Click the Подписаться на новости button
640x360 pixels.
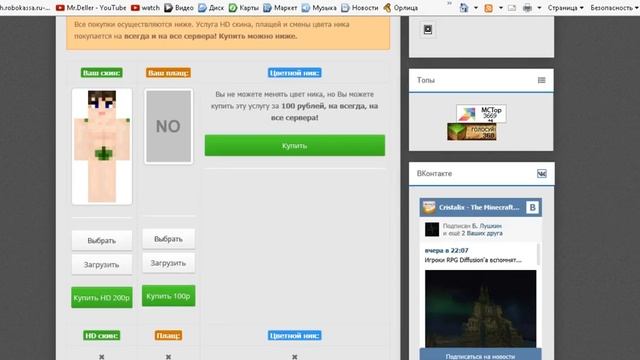(x=480, y=355)
